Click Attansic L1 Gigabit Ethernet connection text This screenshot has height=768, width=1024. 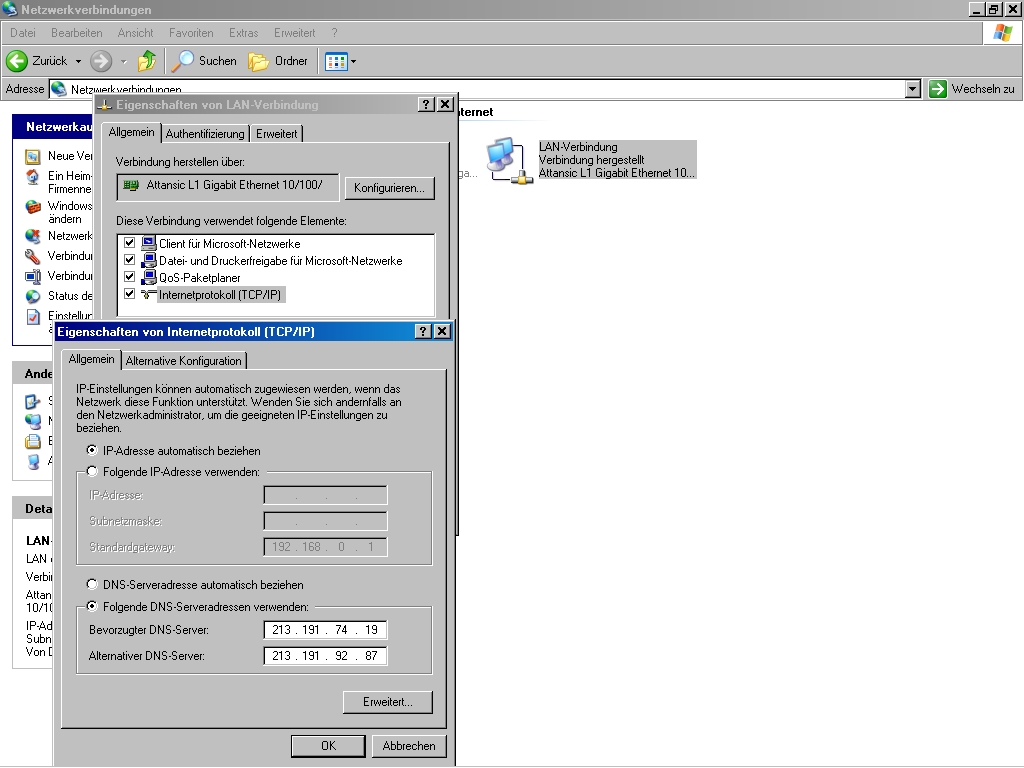pyautogui.click(x=616, y=173)
